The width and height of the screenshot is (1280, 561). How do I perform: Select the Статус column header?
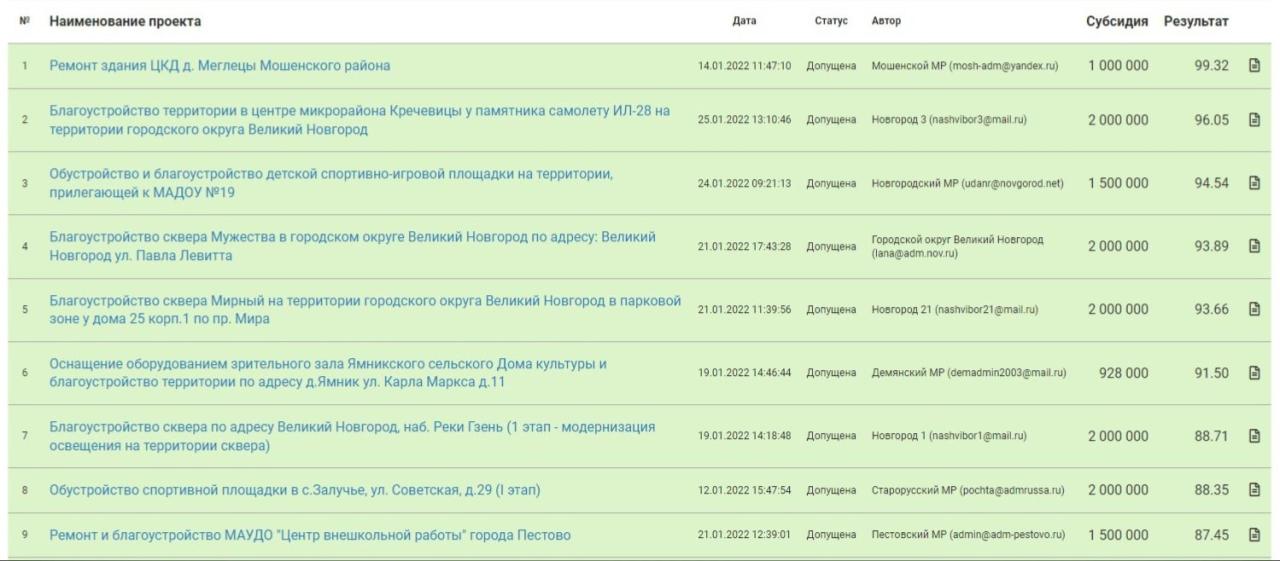(x=831, y=21)
